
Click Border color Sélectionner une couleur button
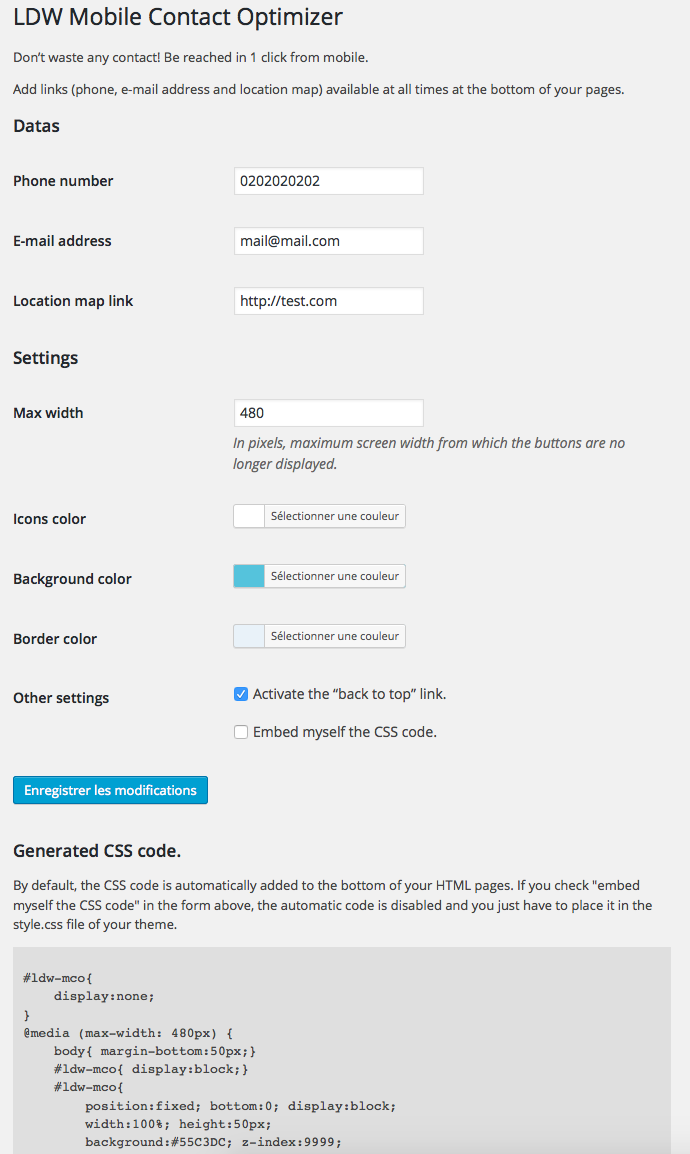click(335, 636)
